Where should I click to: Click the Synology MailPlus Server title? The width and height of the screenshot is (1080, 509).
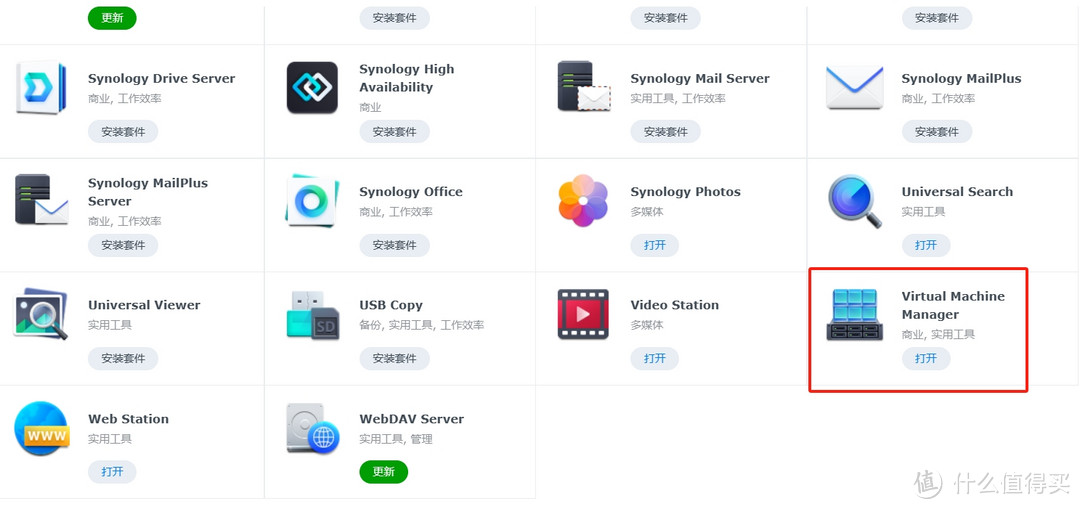tap(148, 192)
